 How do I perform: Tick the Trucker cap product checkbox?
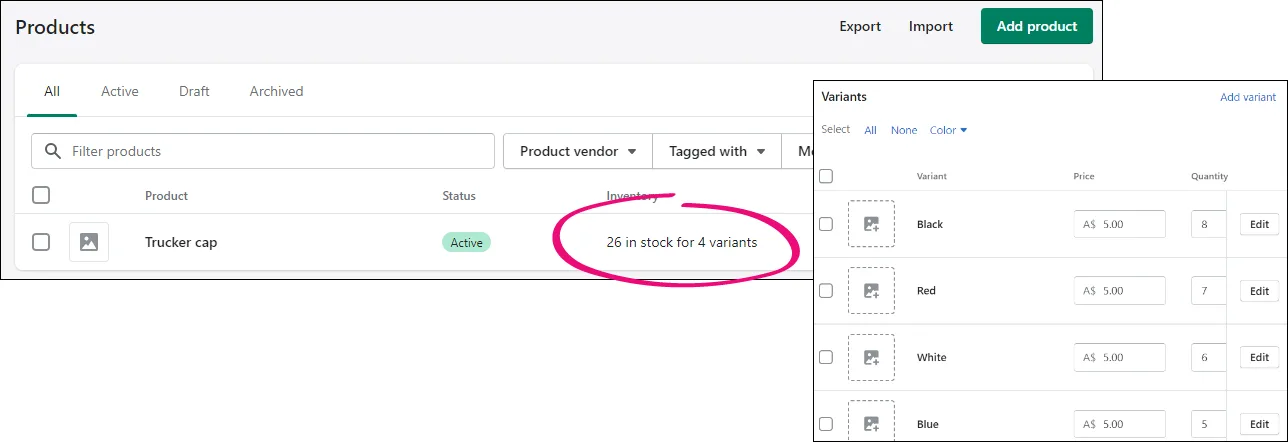pyautogui.click(x=41, y=242)
